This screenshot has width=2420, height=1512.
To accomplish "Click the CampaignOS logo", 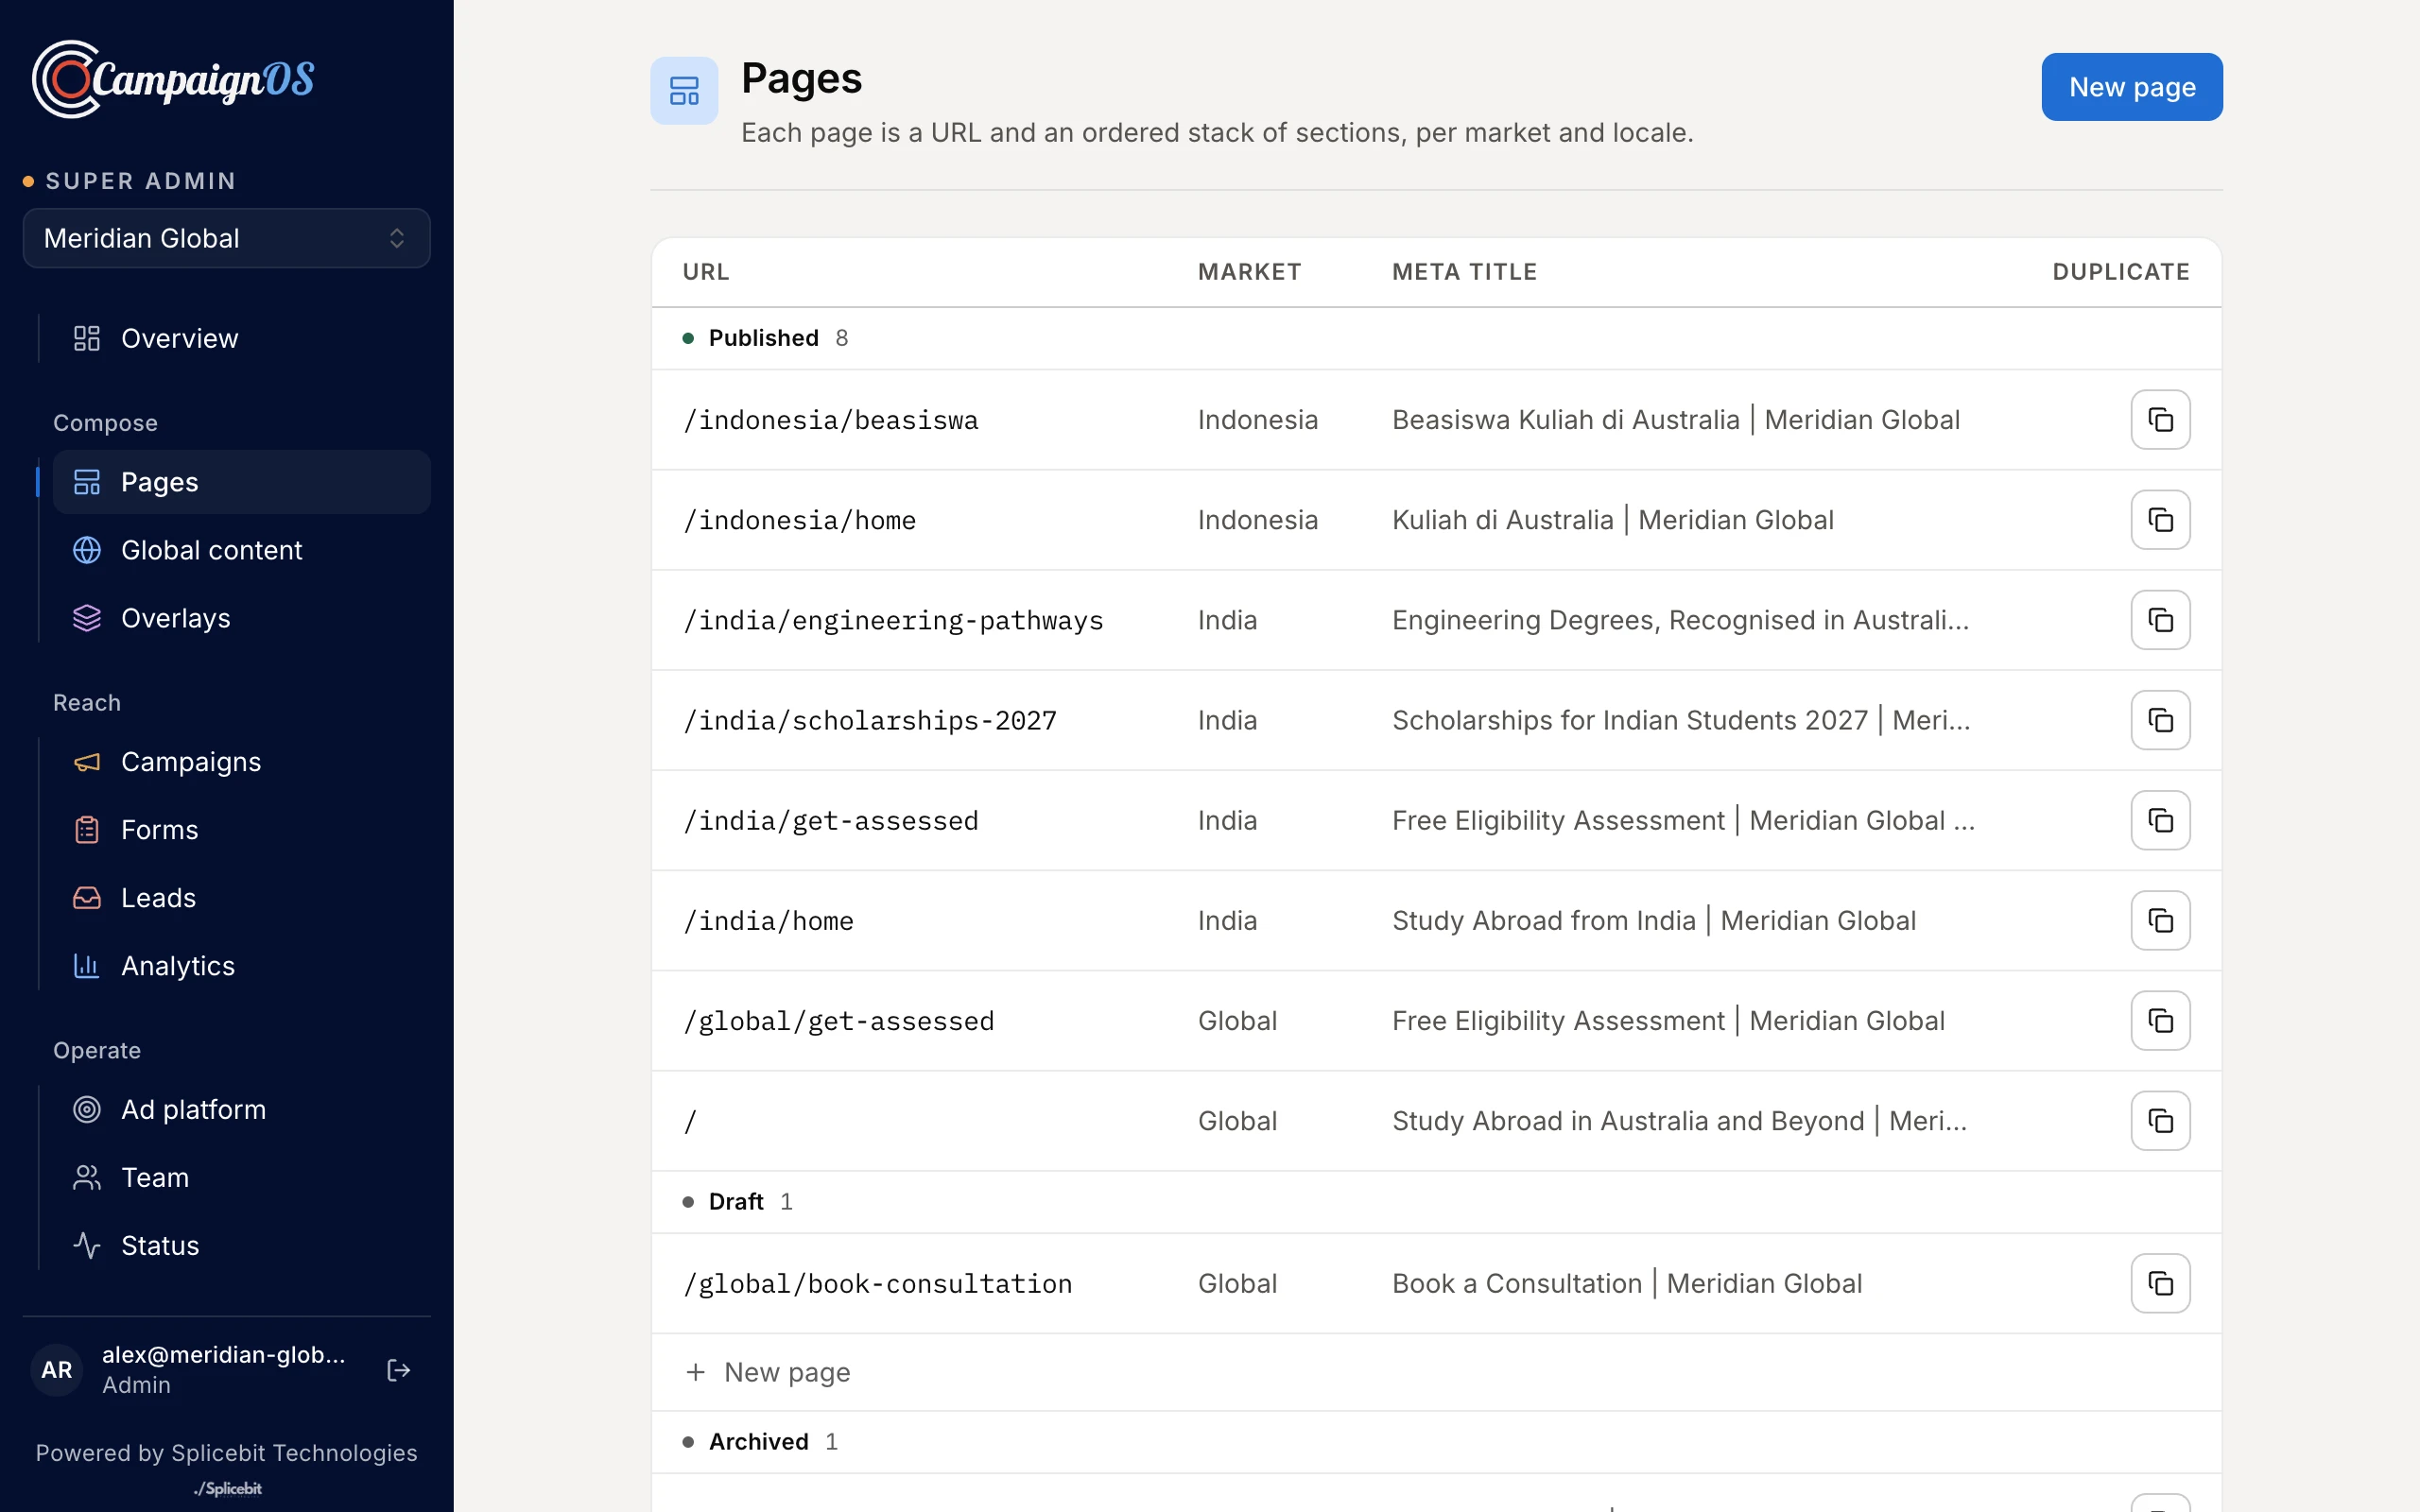I will point(173,79).
